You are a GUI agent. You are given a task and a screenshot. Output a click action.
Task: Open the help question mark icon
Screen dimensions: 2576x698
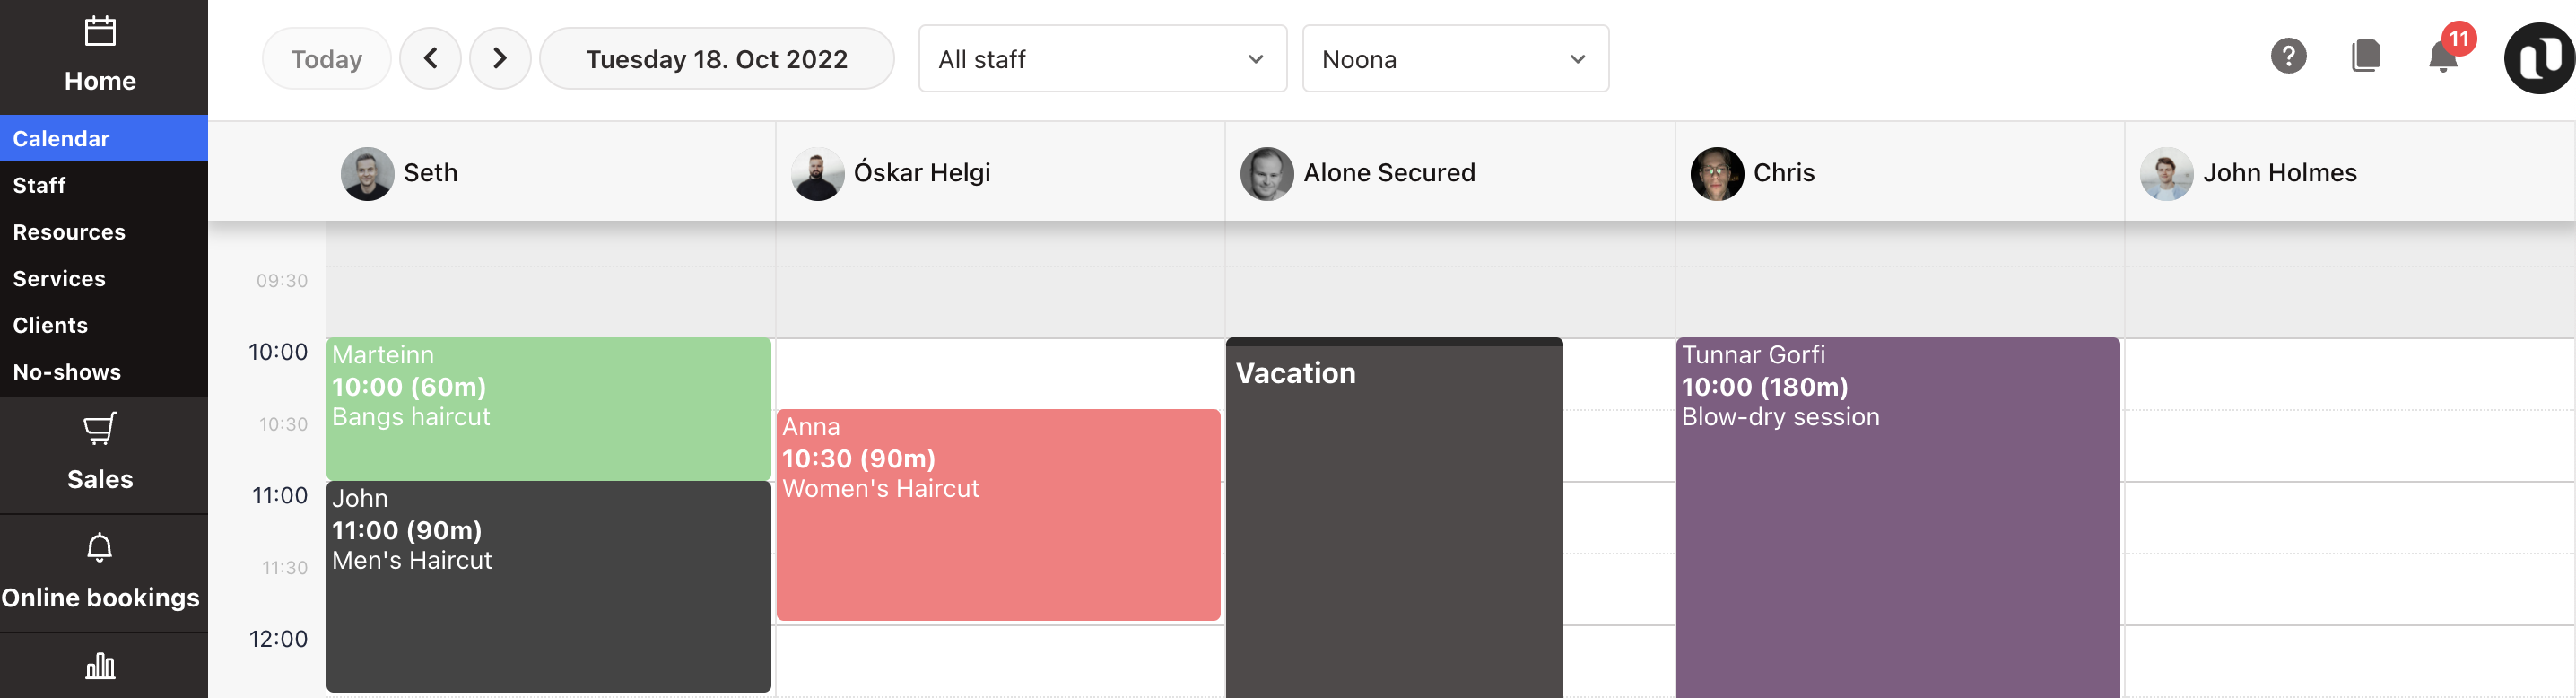tap(2288, 57)
